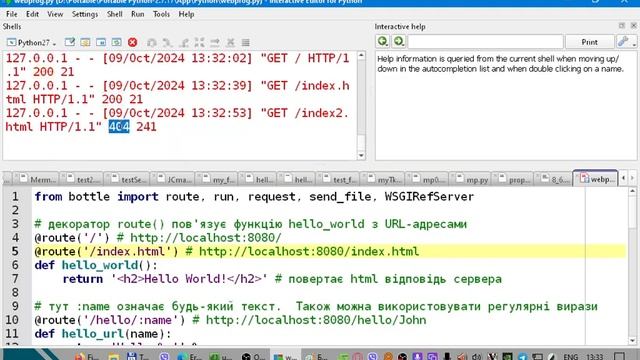Viewport: 640px width, 360px height.
Task: Open the View menu
Action: coord(55,14)
